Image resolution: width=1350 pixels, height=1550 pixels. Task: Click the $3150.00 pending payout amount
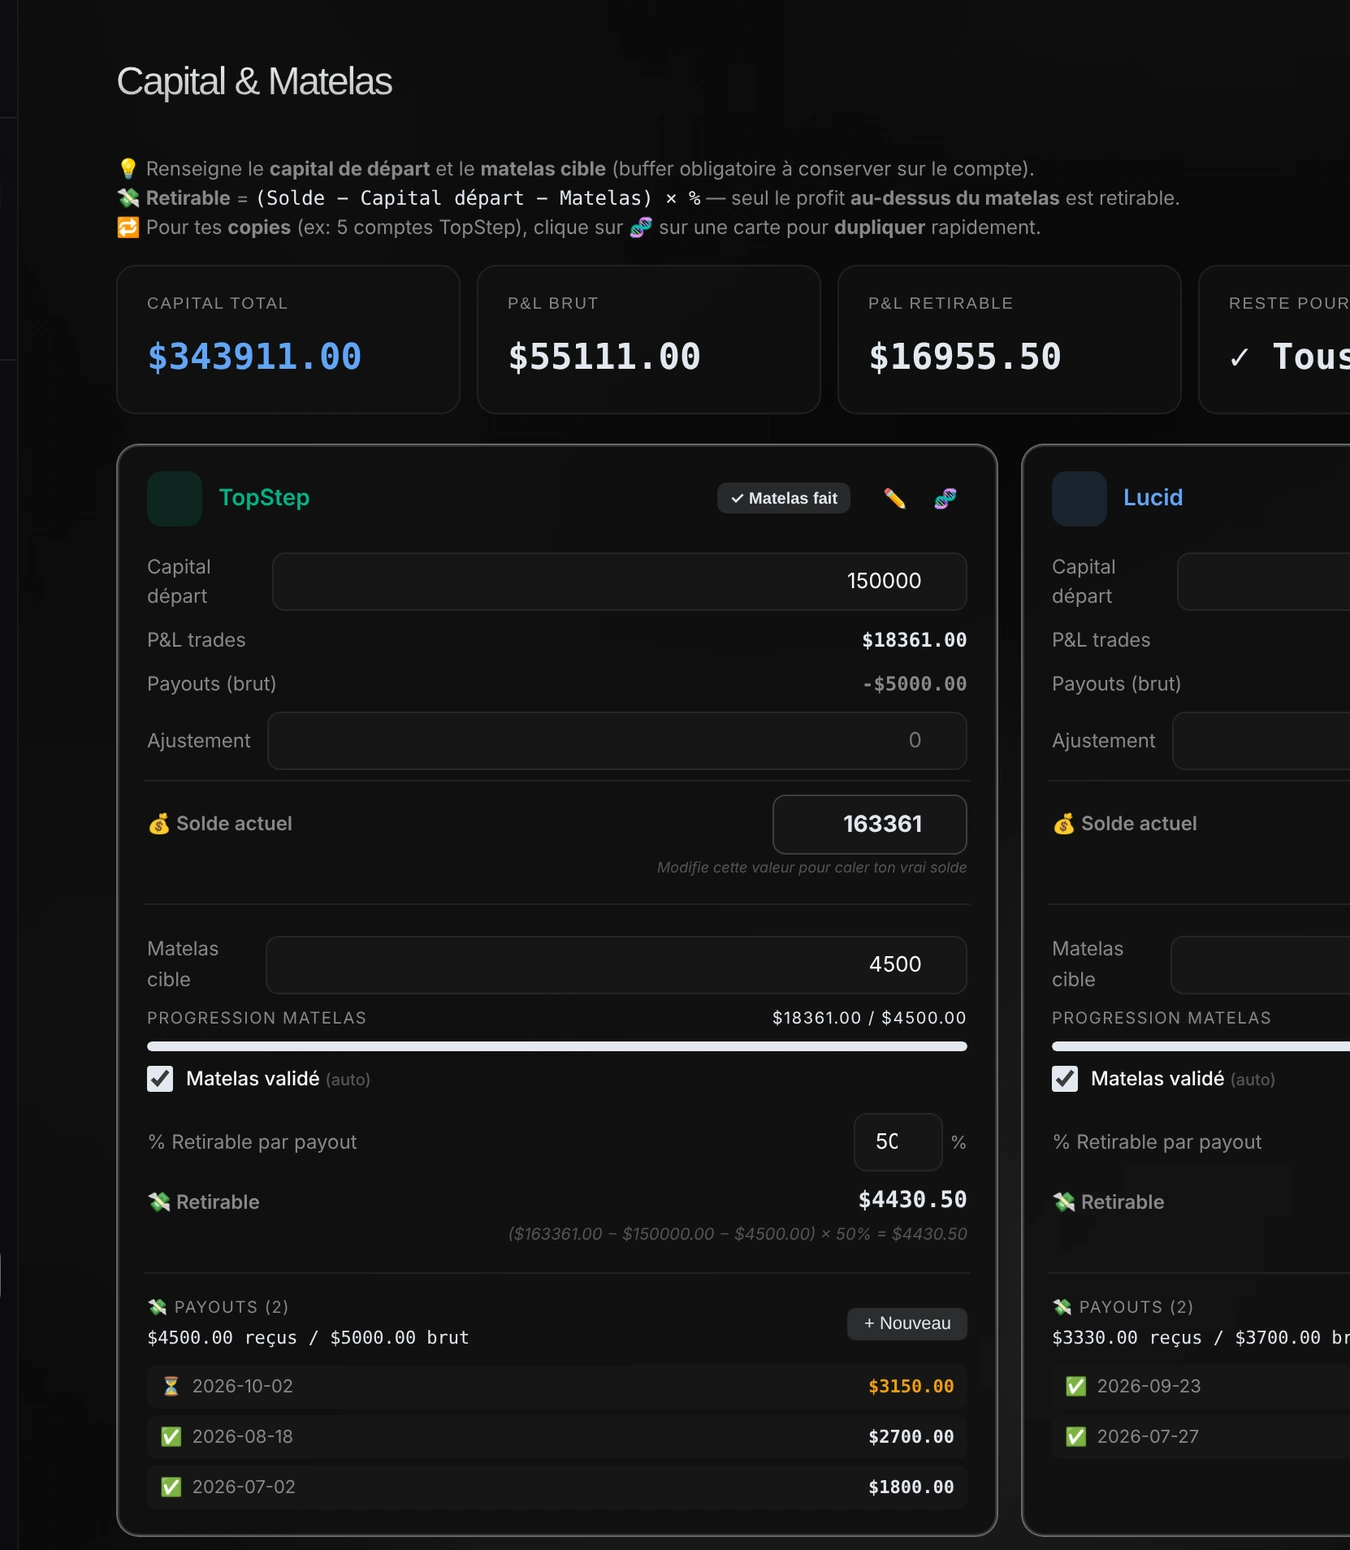911,1386
